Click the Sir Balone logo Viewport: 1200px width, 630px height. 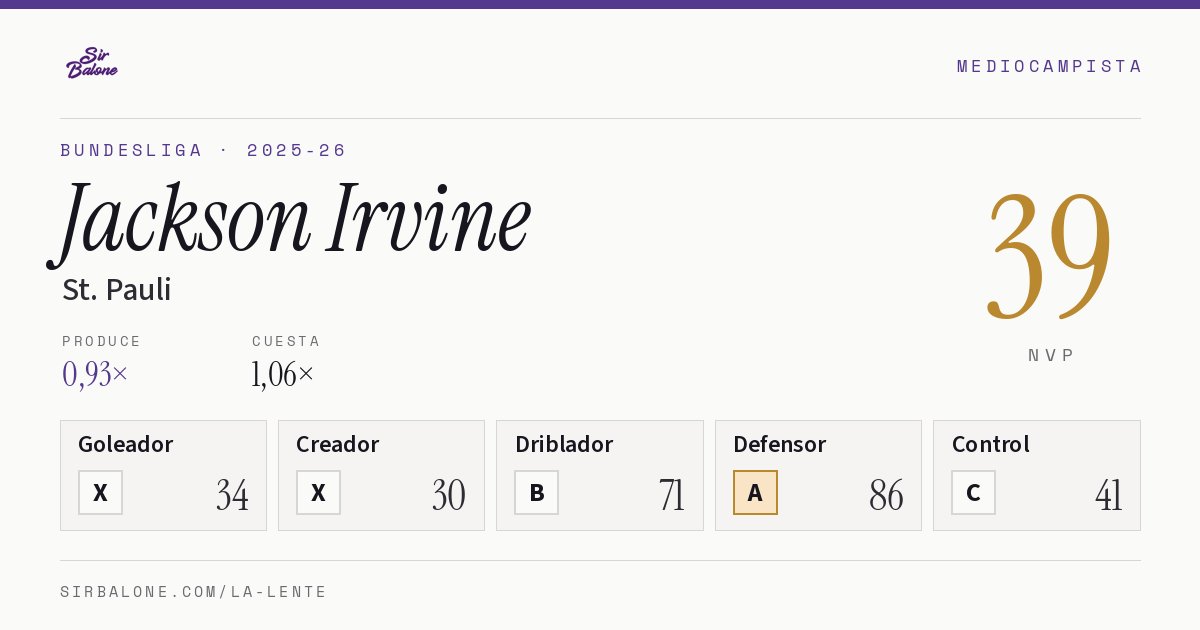[x=92, y=63]
